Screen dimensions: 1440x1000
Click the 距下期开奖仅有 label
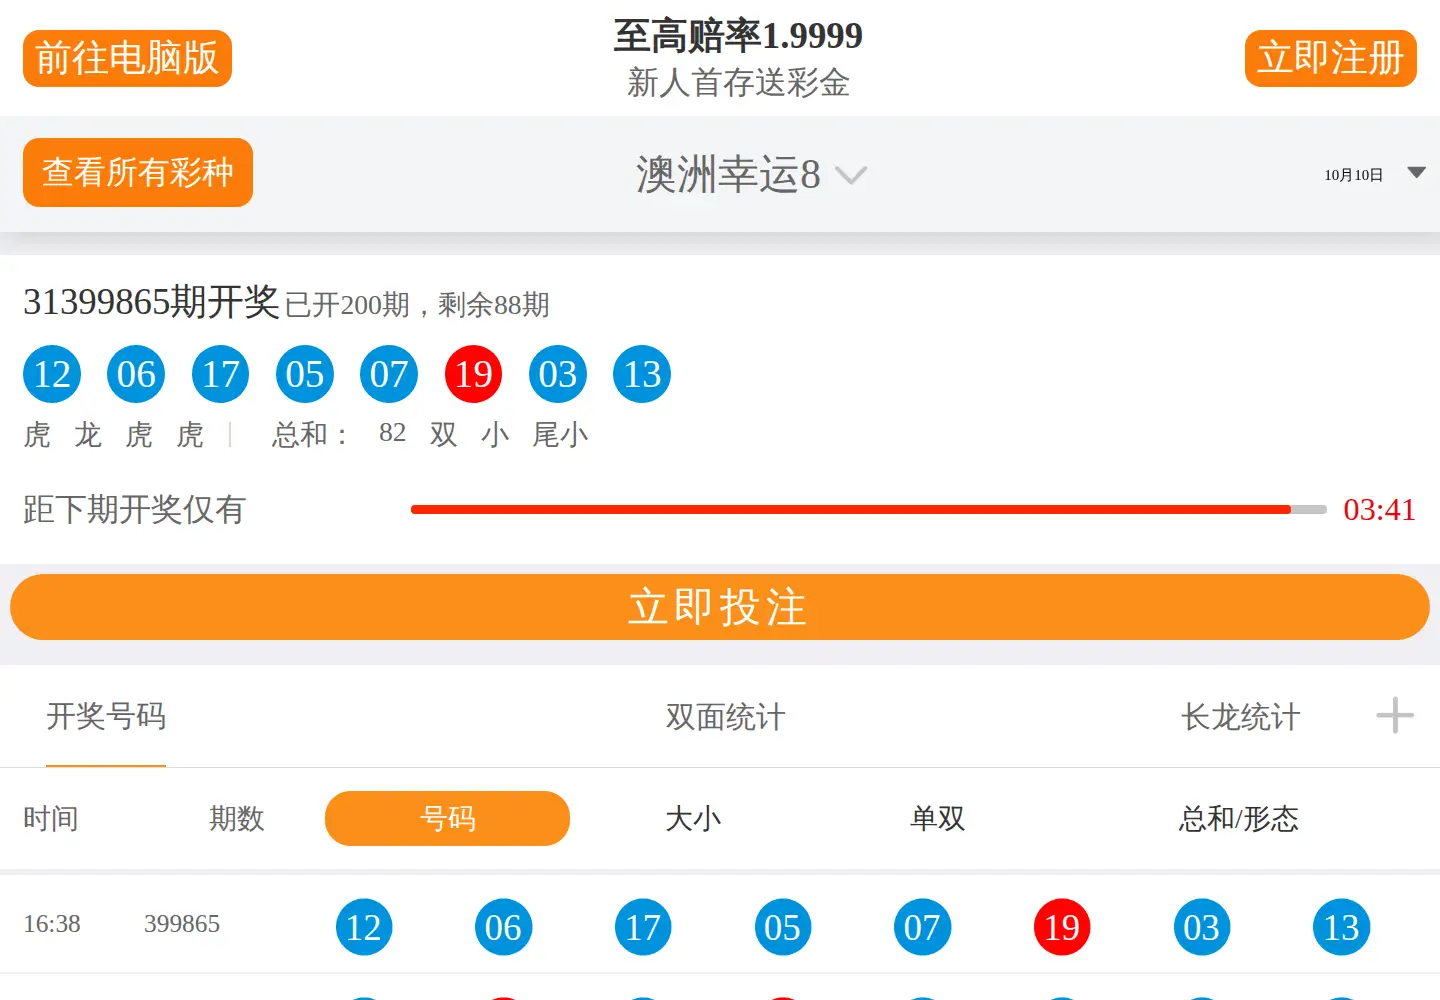pyautogui.click(x=134, y=510)
